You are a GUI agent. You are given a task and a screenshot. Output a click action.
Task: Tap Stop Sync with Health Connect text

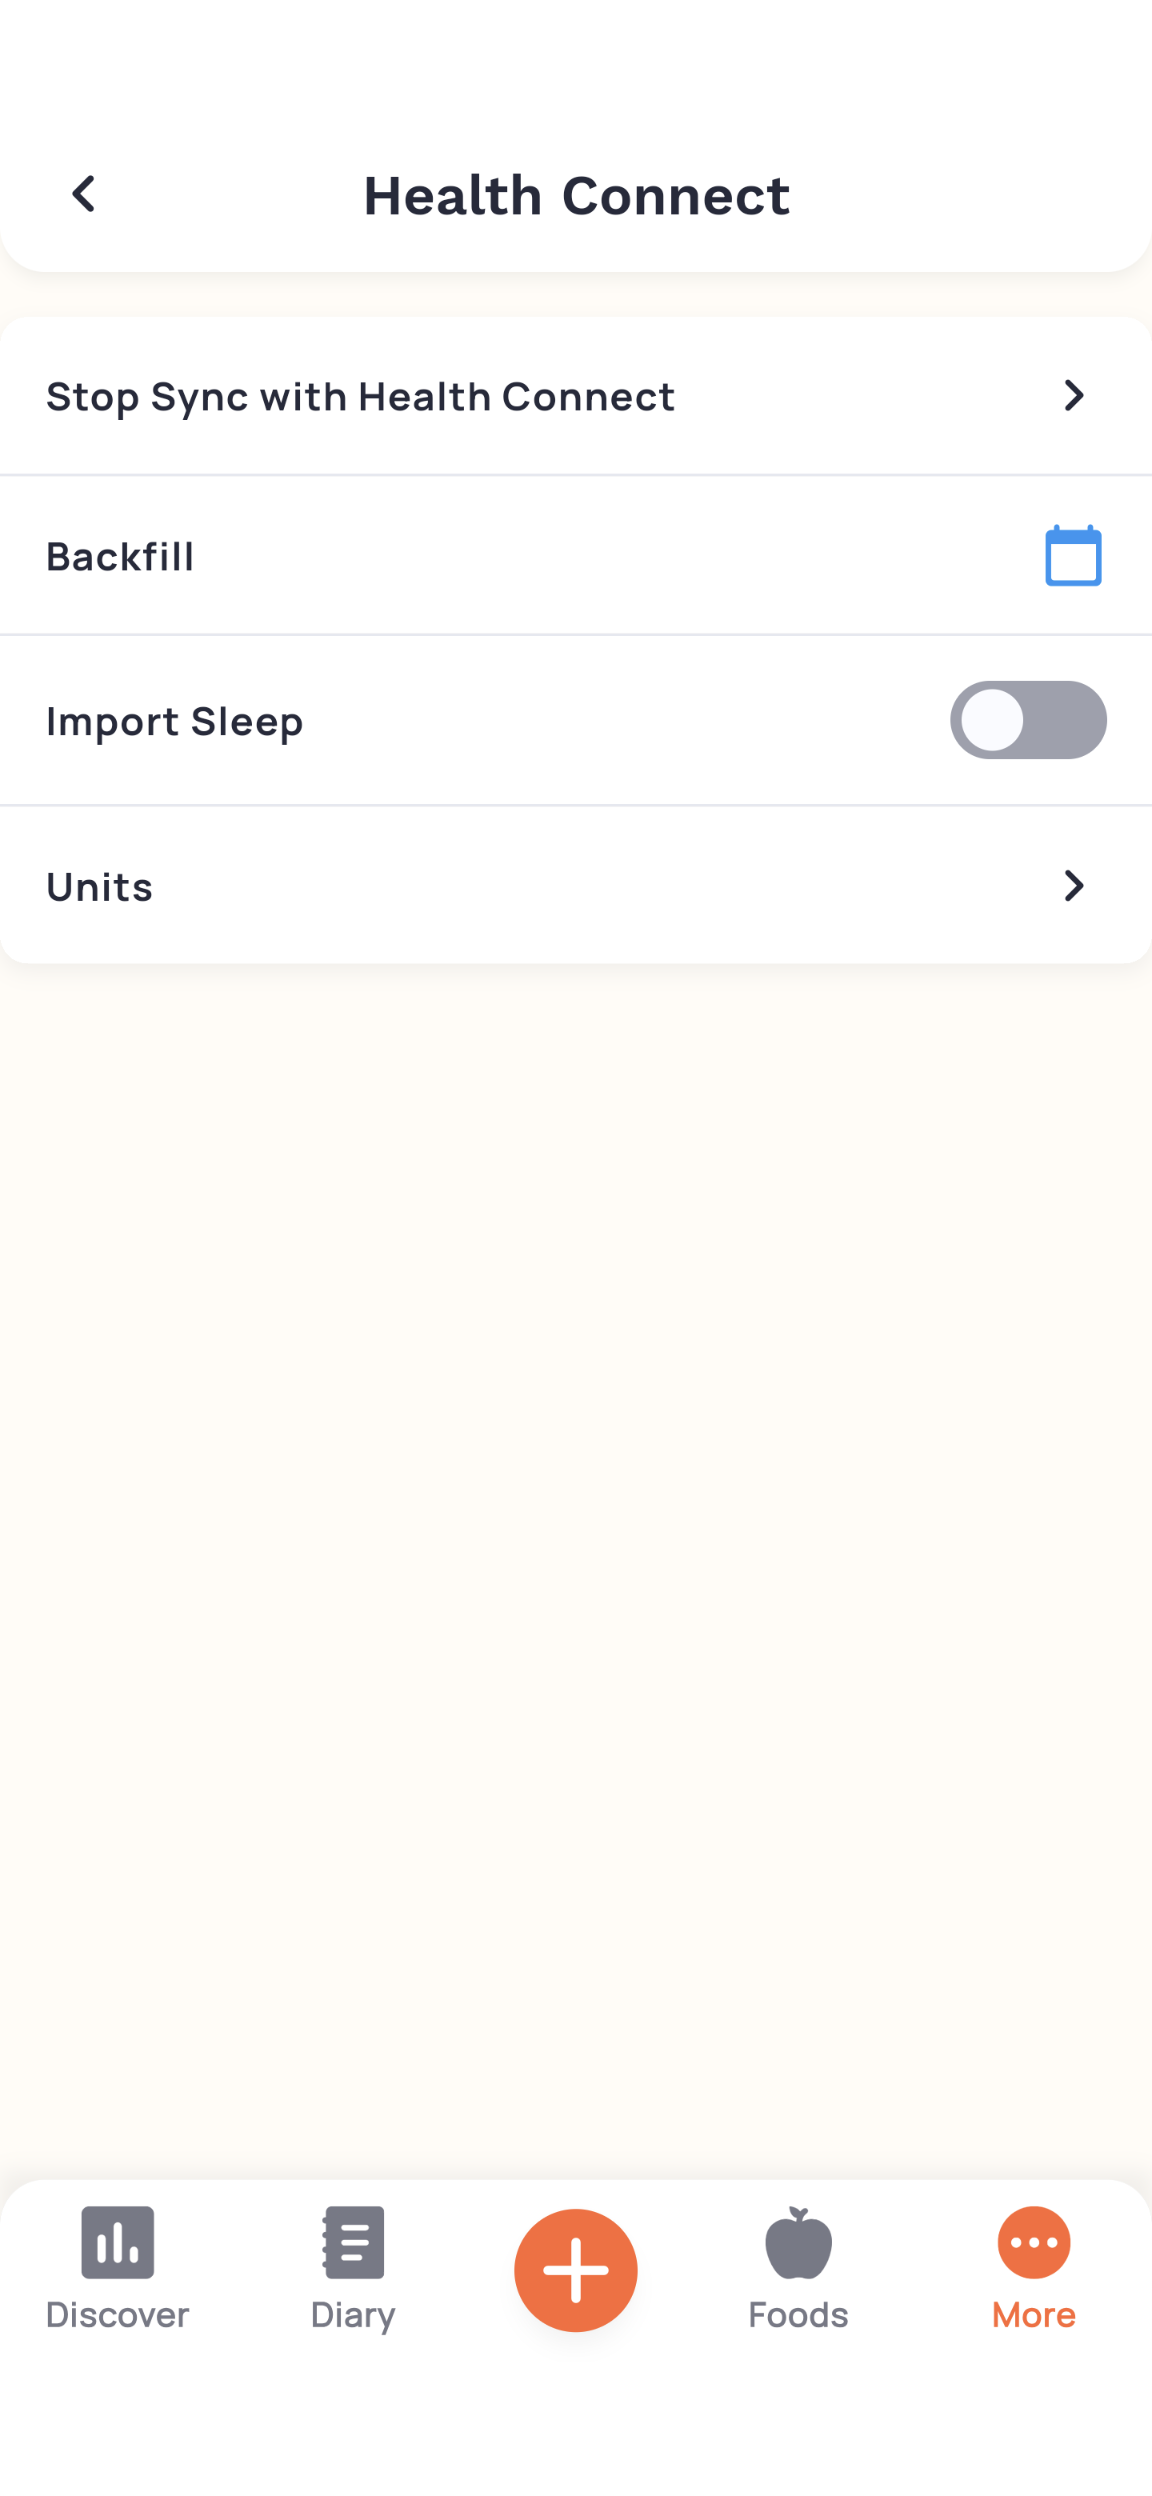[x=361, y=397]
